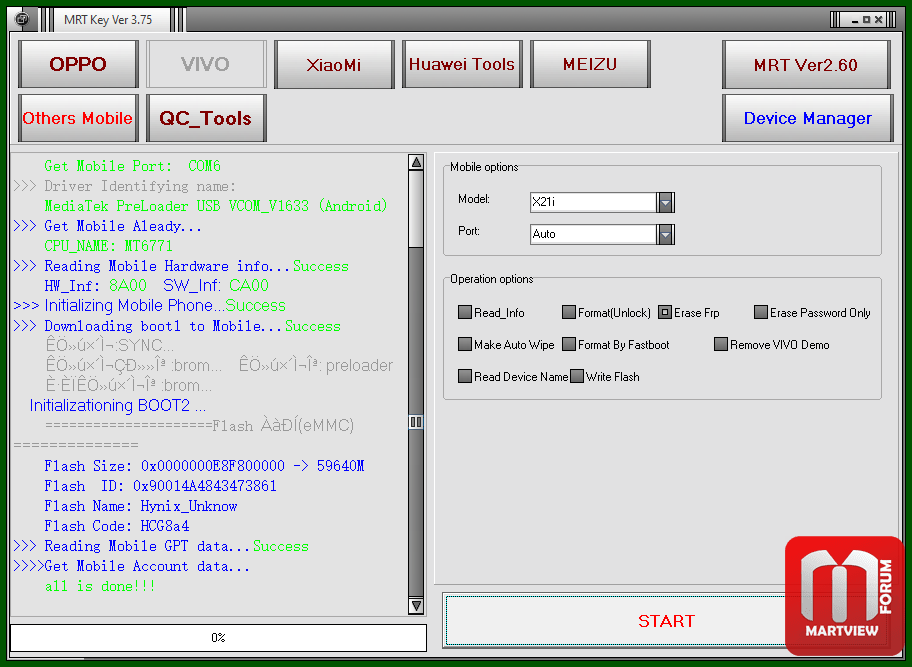Open the OPPO brand tab
The image size is (912, 667).
pos(78,65)
